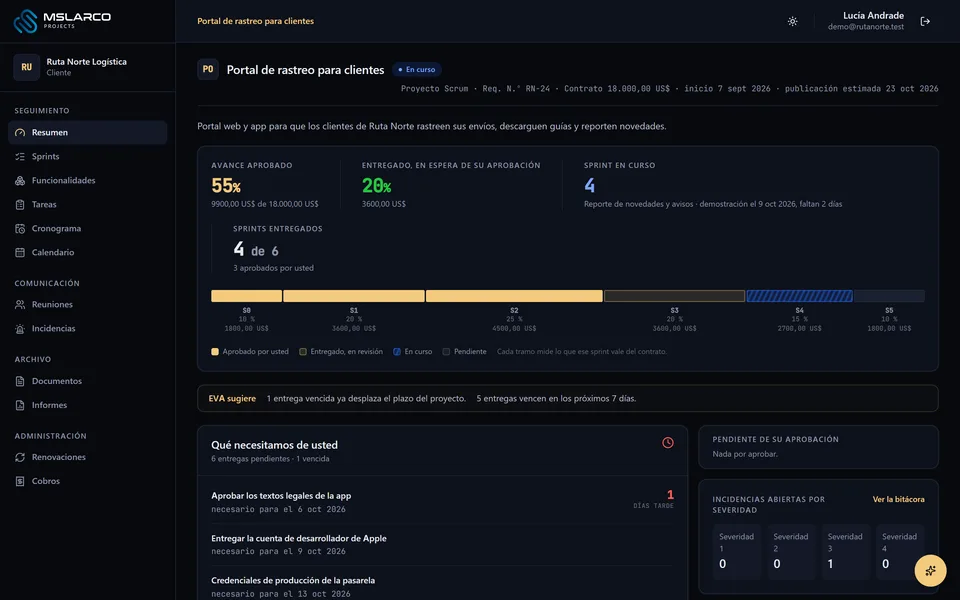Click the breadcrumb Portal de rastreo para clientes
Viewport: 960px width, 600px height.
coord(255,21)
